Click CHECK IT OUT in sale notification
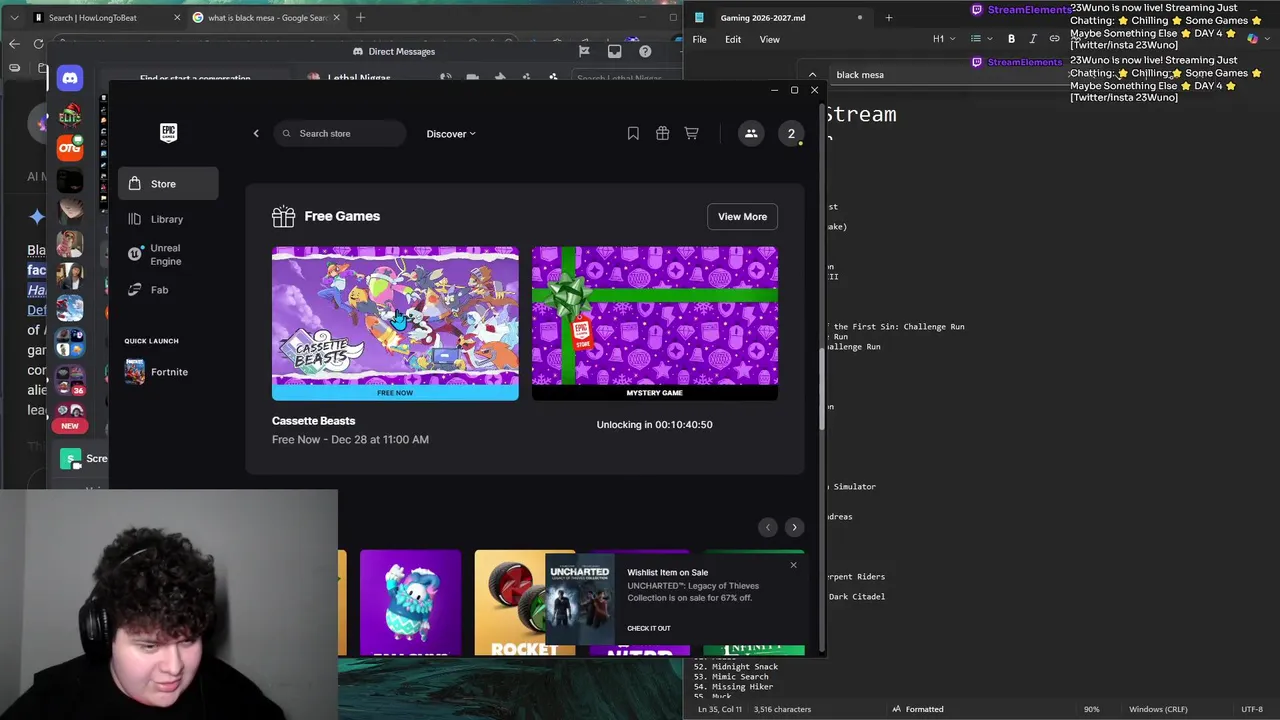 (649, 628)
